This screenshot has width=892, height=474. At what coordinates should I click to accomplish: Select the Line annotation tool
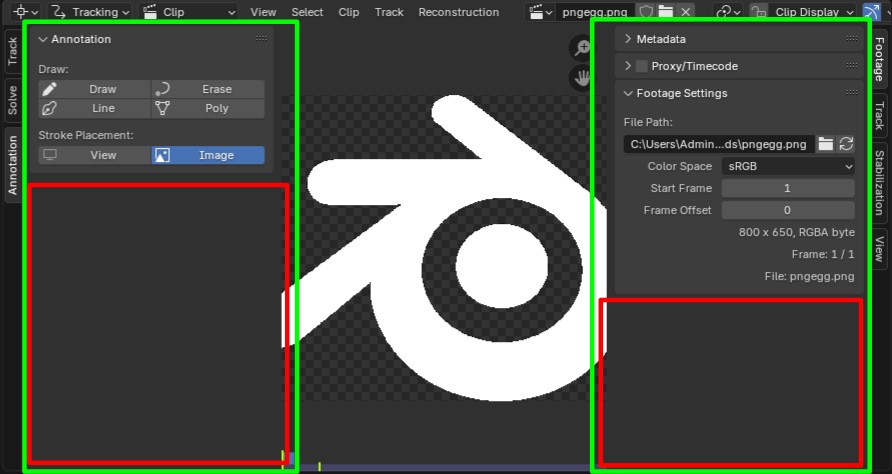[94, 108]
